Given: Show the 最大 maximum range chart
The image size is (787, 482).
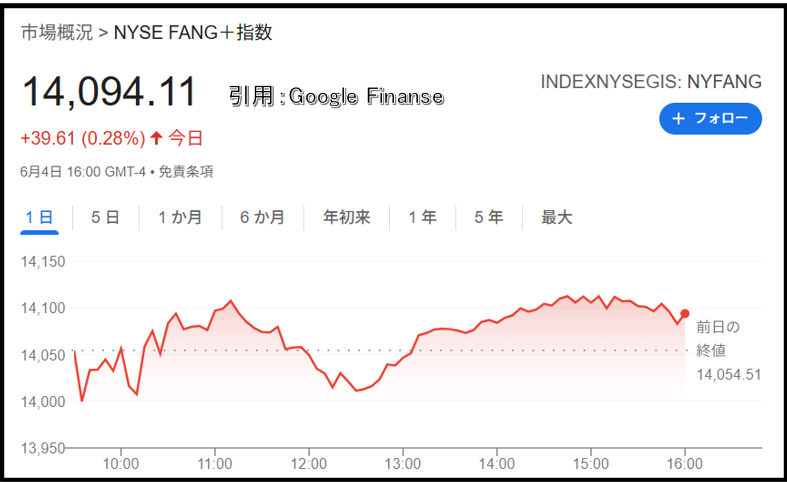Looking at the screenshot, I should click(556, 217).
